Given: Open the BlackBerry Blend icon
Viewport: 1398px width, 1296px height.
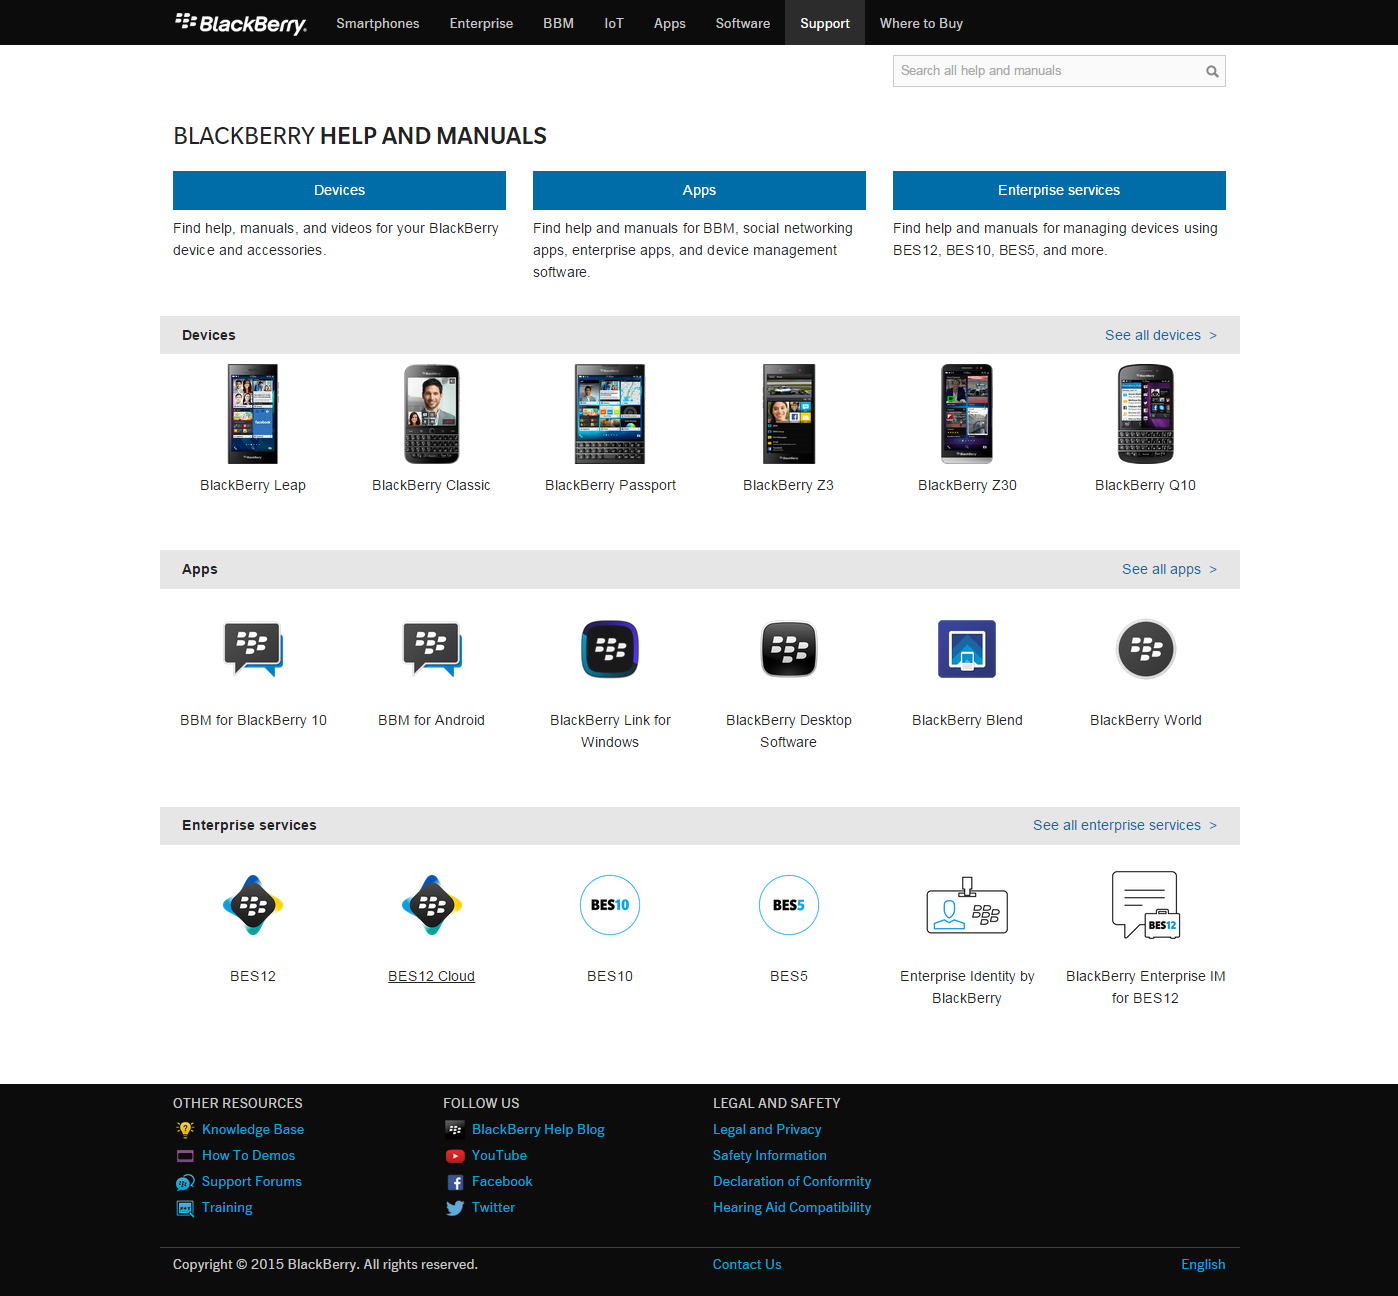Looking at the screenshot, I should (x=967, y=649).
